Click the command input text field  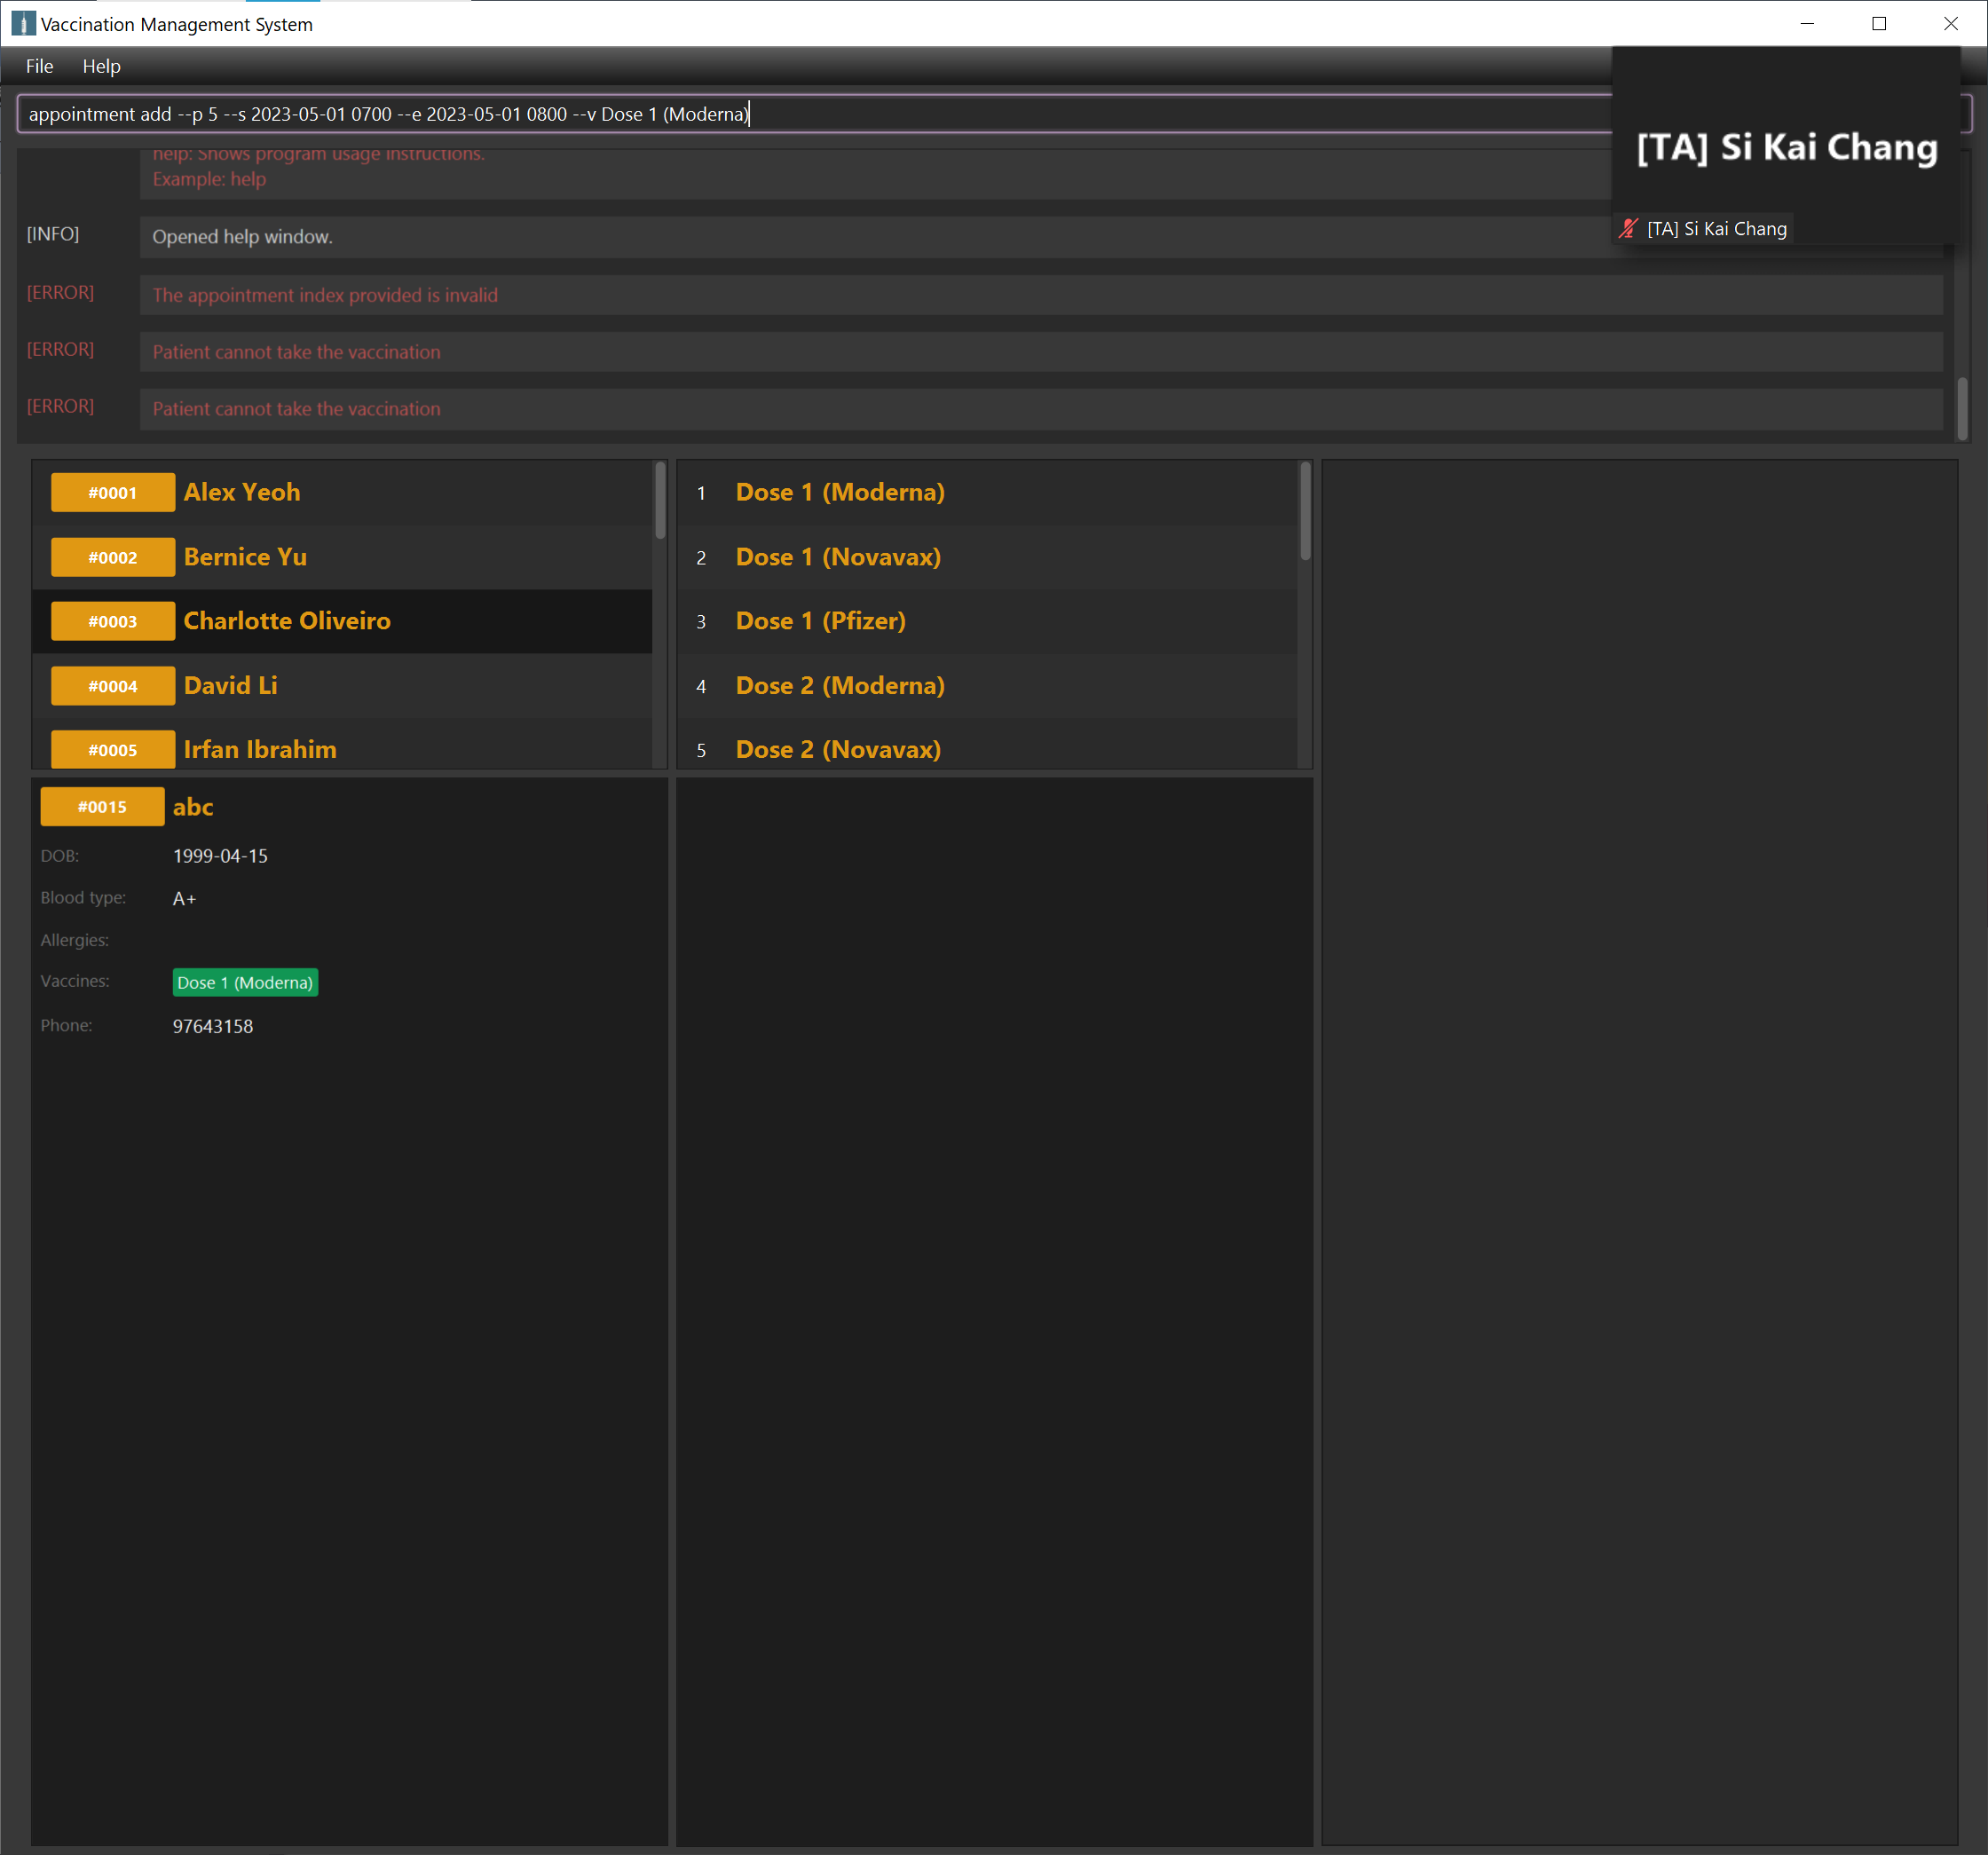[800, 114]
